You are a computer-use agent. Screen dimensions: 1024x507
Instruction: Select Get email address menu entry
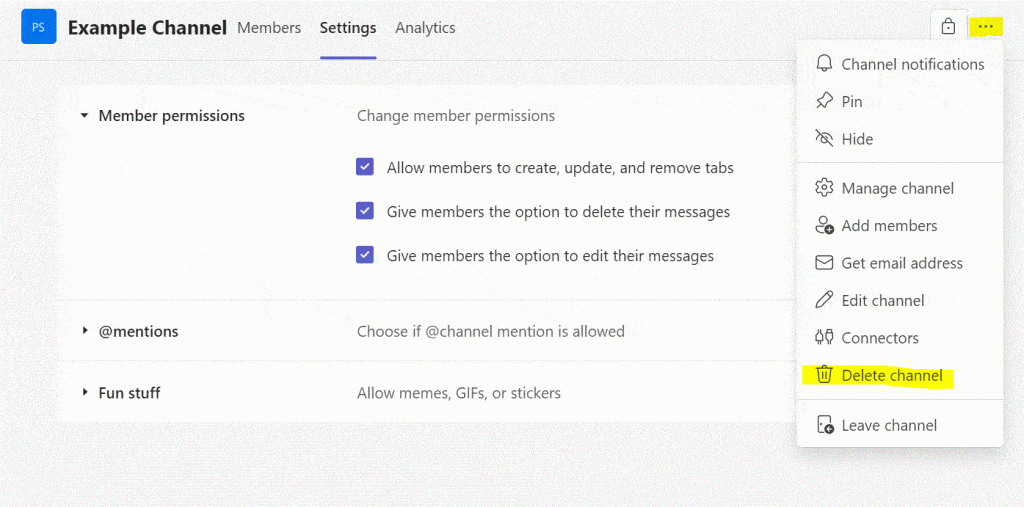pos(900,263)
